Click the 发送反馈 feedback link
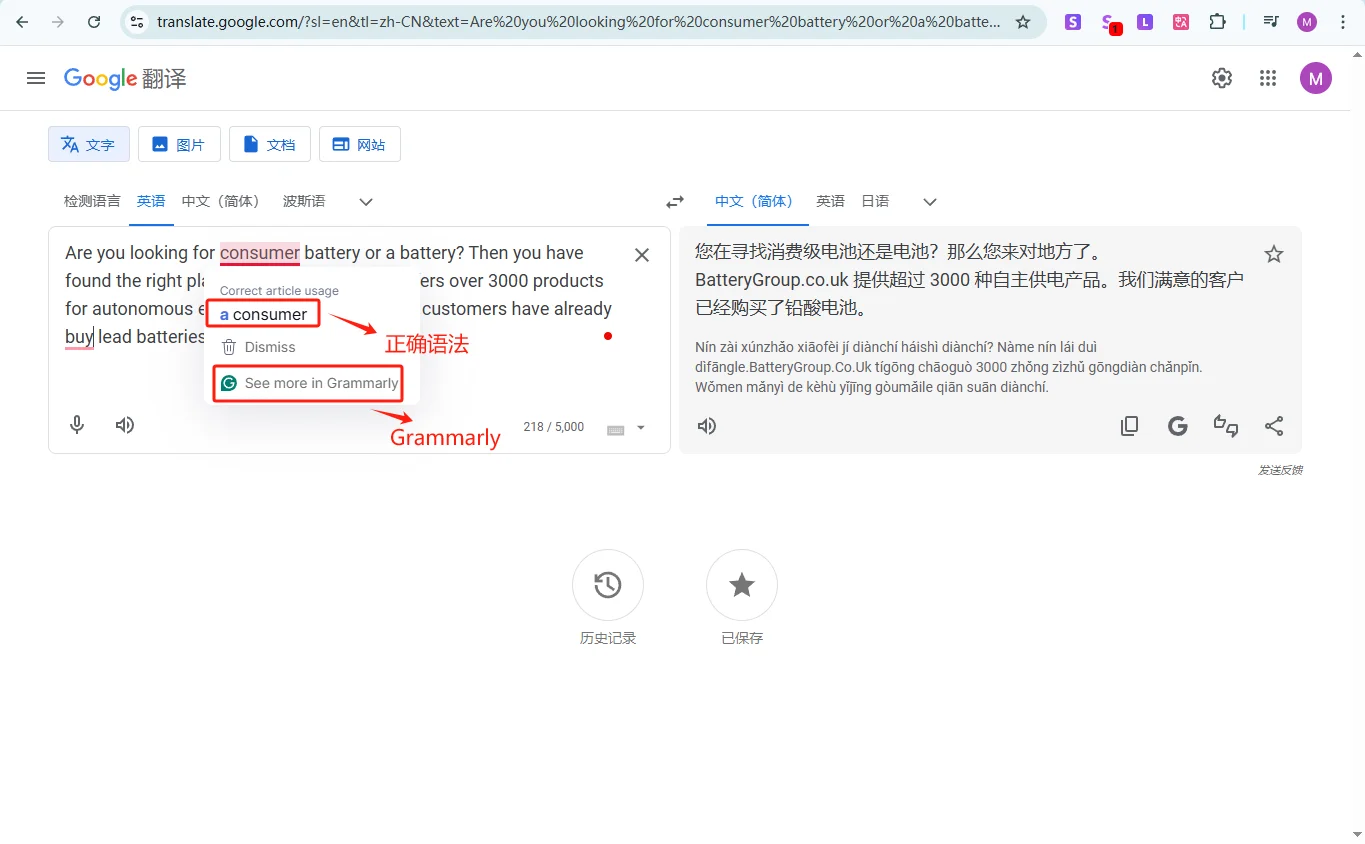This screenshot has height=844, width=1365. [1280, 469]
